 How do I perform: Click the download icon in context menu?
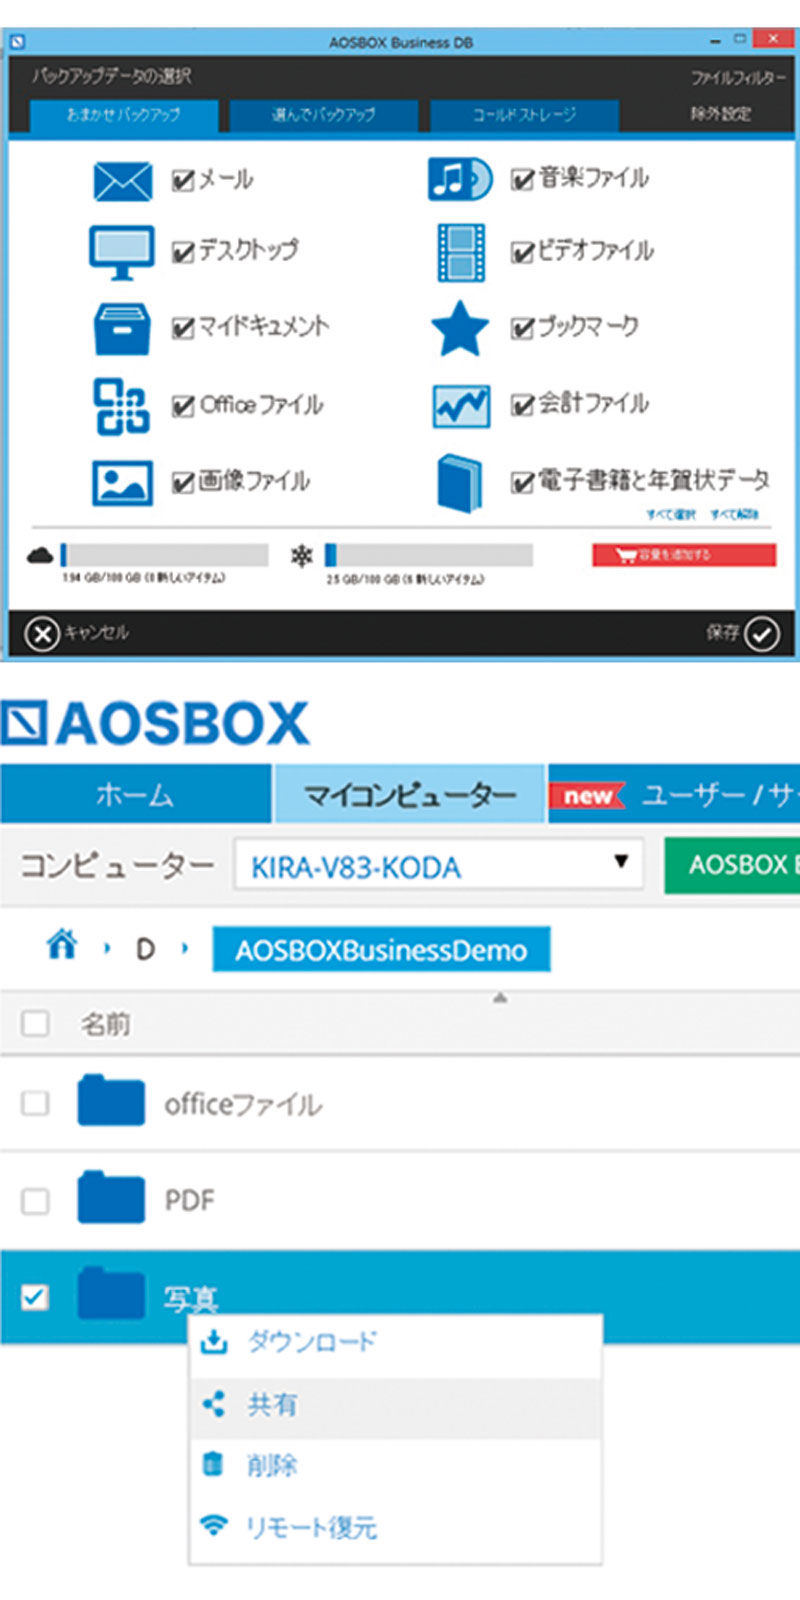[214, 1341]
